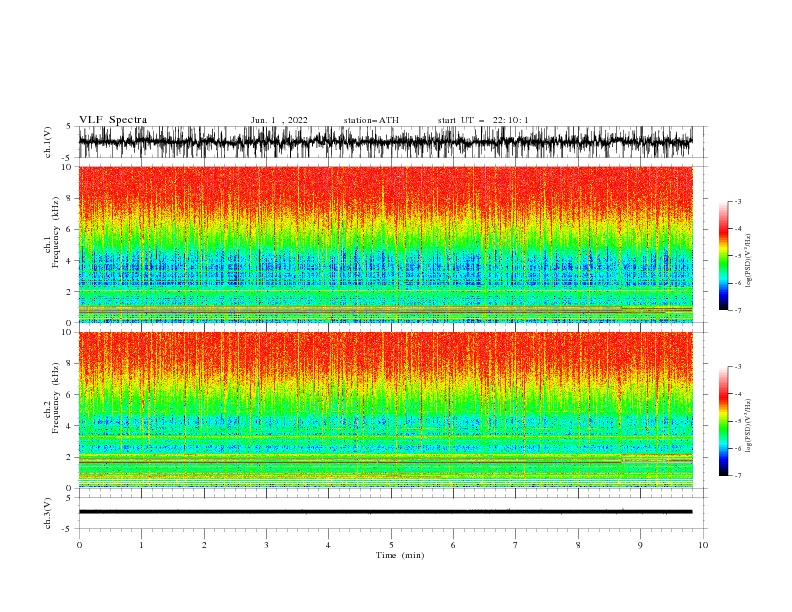Click the ch.1 colorbar "log(PSD)(V²/Hz)" label
792x612 pixels.
(x=749, y=261)
